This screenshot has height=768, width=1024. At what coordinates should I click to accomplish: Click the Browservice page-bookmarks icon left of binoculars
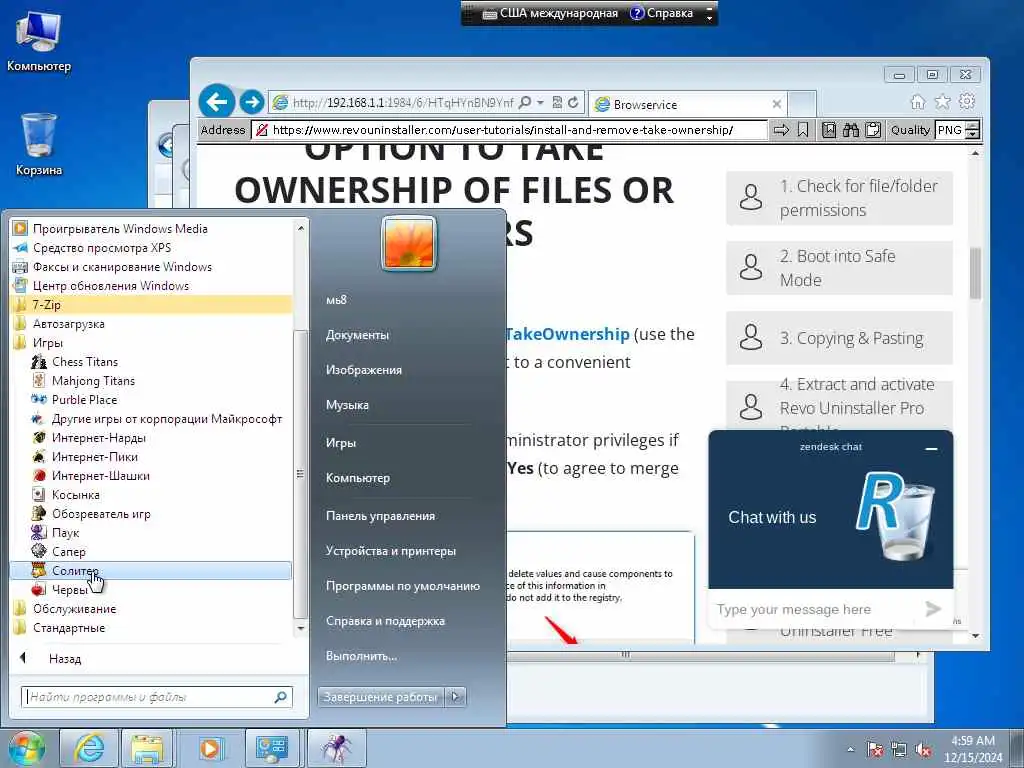pyautogui.click(x=829, y=130)
